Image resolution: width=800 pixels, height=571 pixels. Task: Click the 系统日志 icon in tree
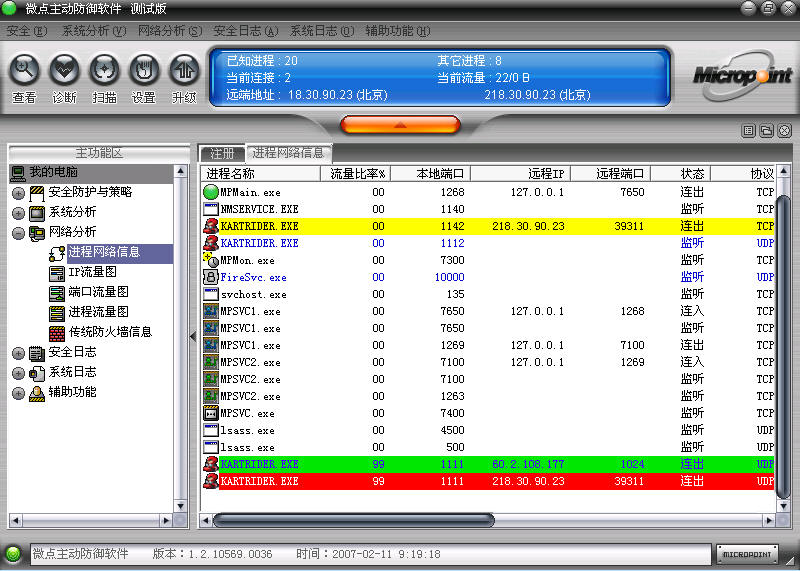pos(37,373)
